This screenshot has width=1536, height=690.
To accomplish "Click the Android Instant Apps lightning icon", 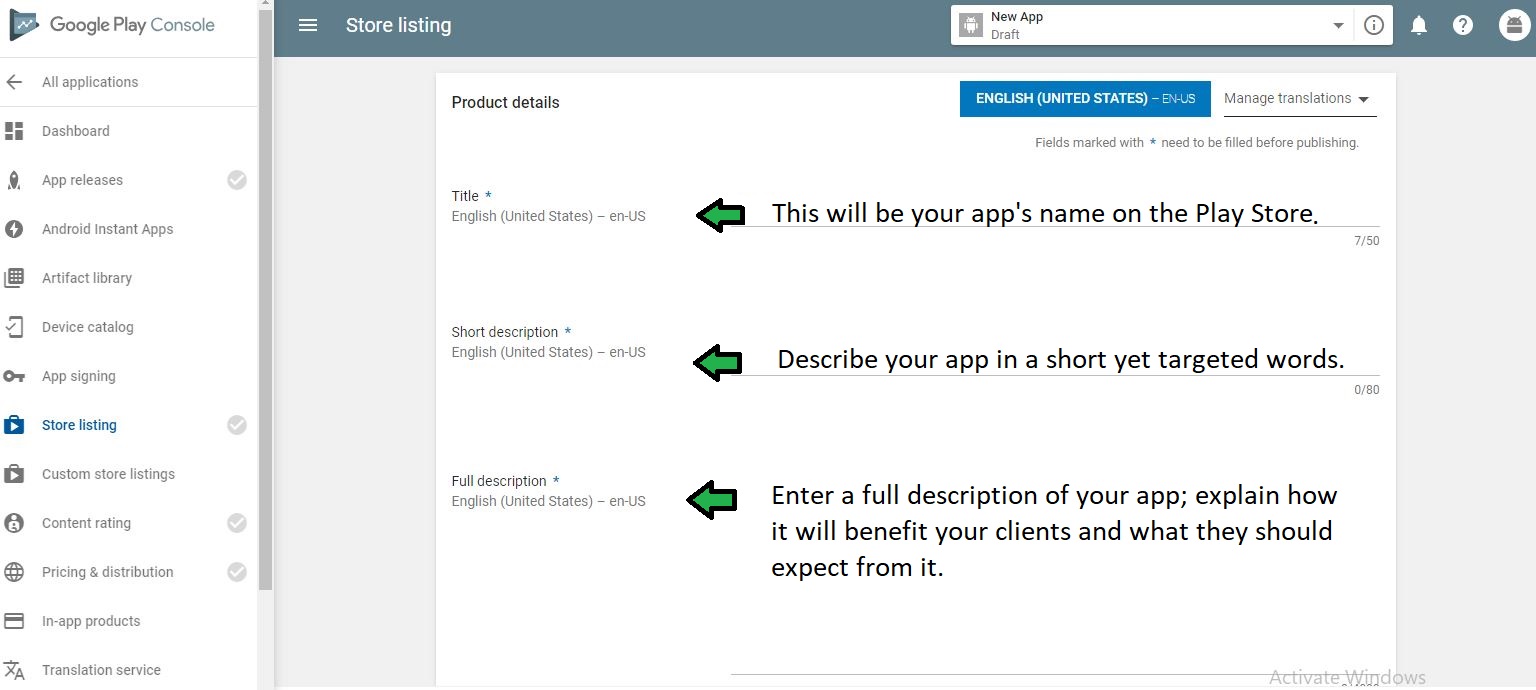I will [14, 229].
